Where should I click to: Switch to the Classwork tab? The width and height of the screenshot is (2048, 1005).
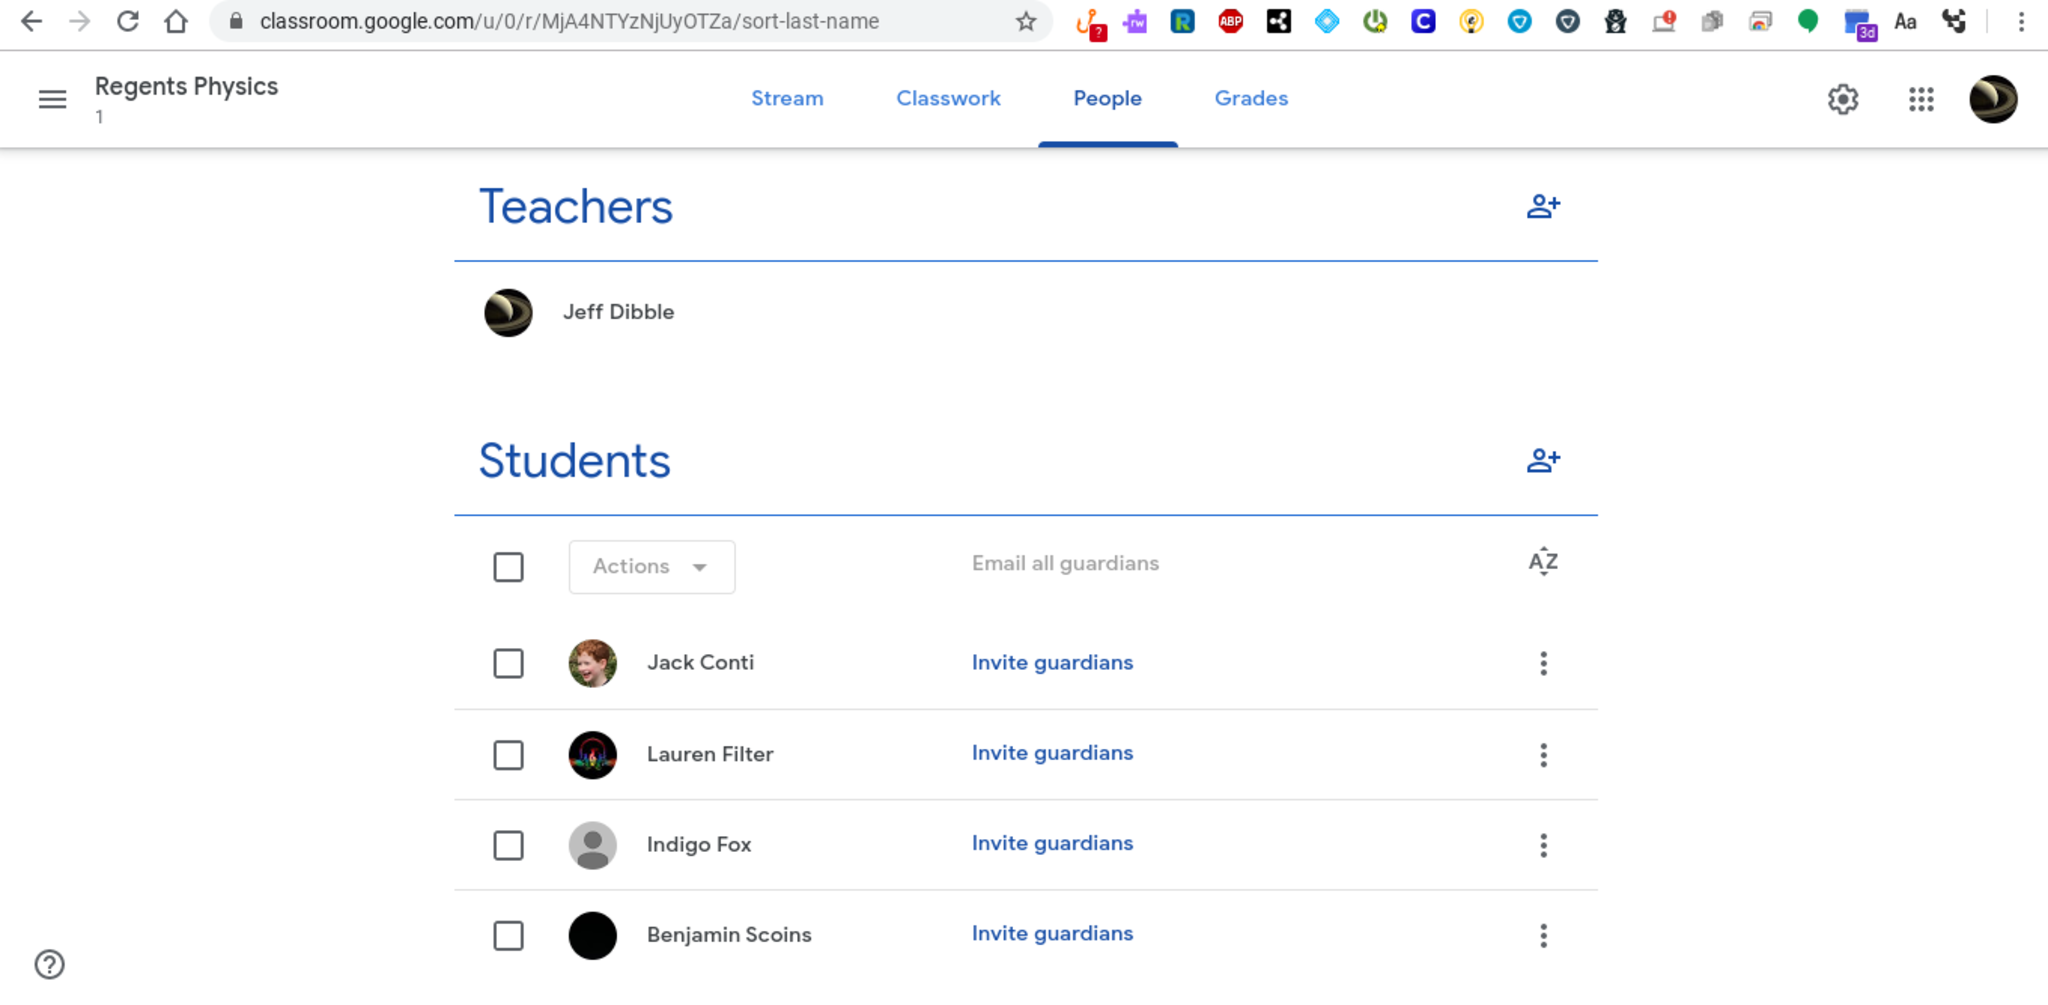click(x=947, y=98)
